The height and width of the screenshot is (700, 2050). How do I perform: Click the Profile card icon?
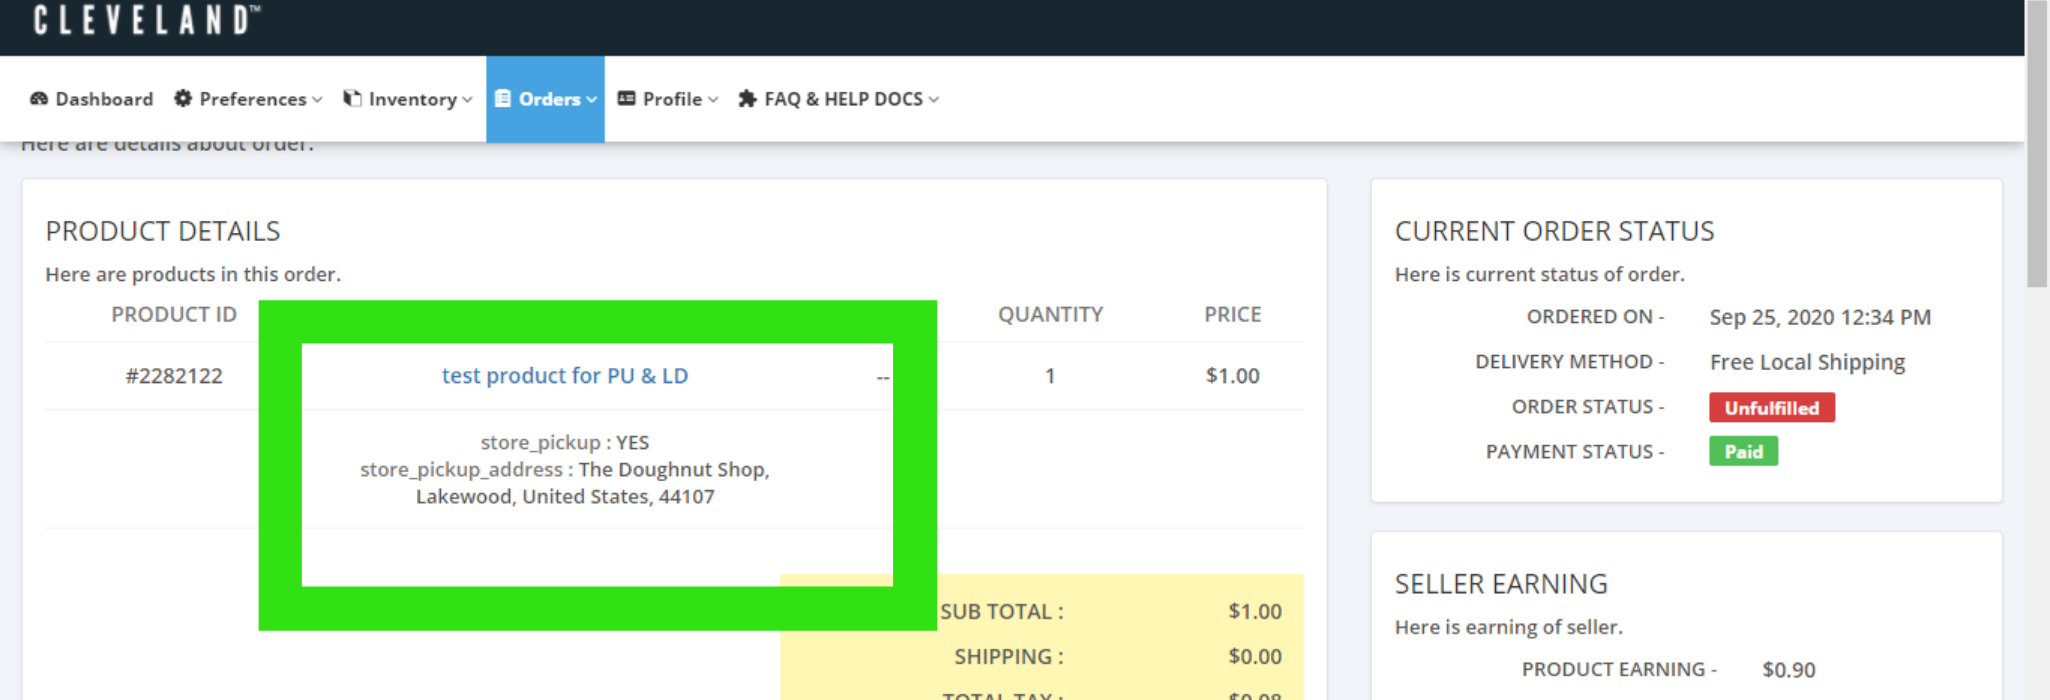pyautogui.click(x=627, y=99)
